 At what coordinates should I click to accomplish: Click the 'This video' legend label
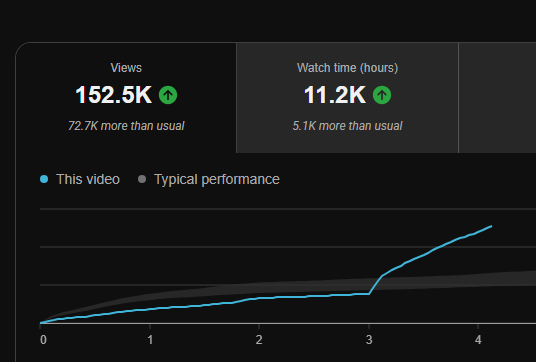pyautogui.click(x=88, y=179)
